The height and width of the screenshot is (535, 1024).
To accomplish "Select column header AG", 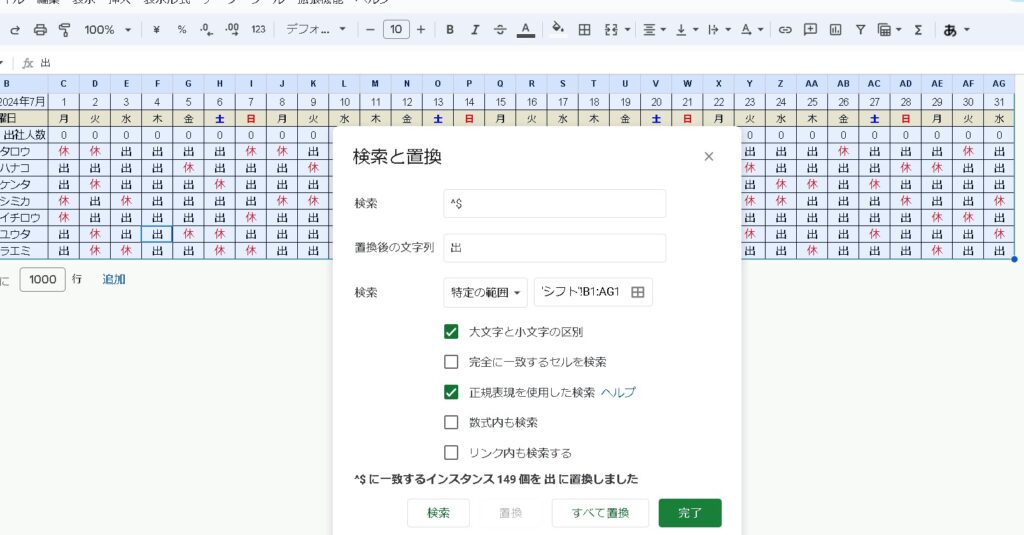I will [999, 83].
